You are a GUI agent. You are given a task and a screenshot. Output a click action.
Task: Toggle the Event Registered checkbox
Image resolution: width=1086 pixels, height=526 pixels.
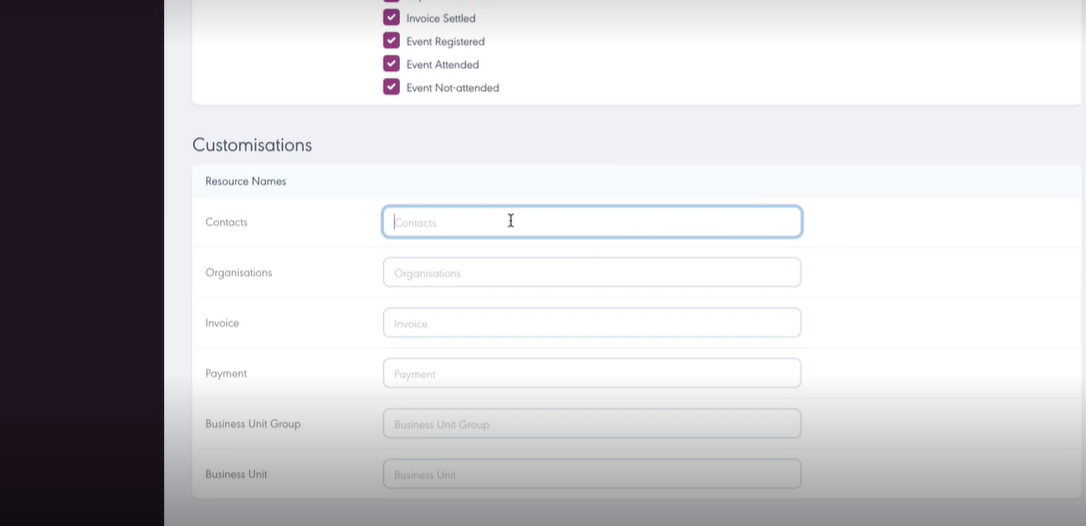click(391, 41)
